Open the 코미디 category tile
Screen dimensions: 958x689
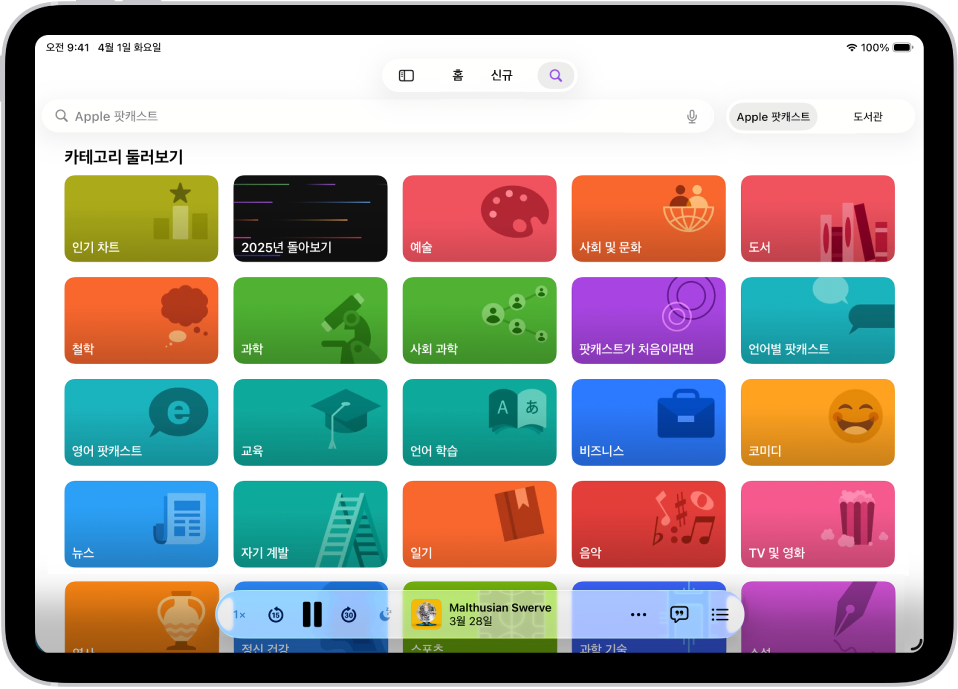[817, 423]
